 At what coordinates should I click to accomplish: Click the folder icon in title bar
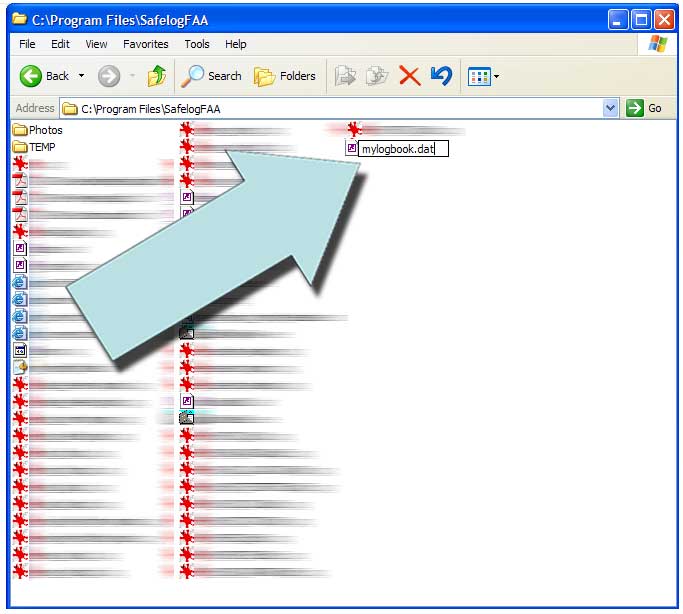[x=20, y=20]
